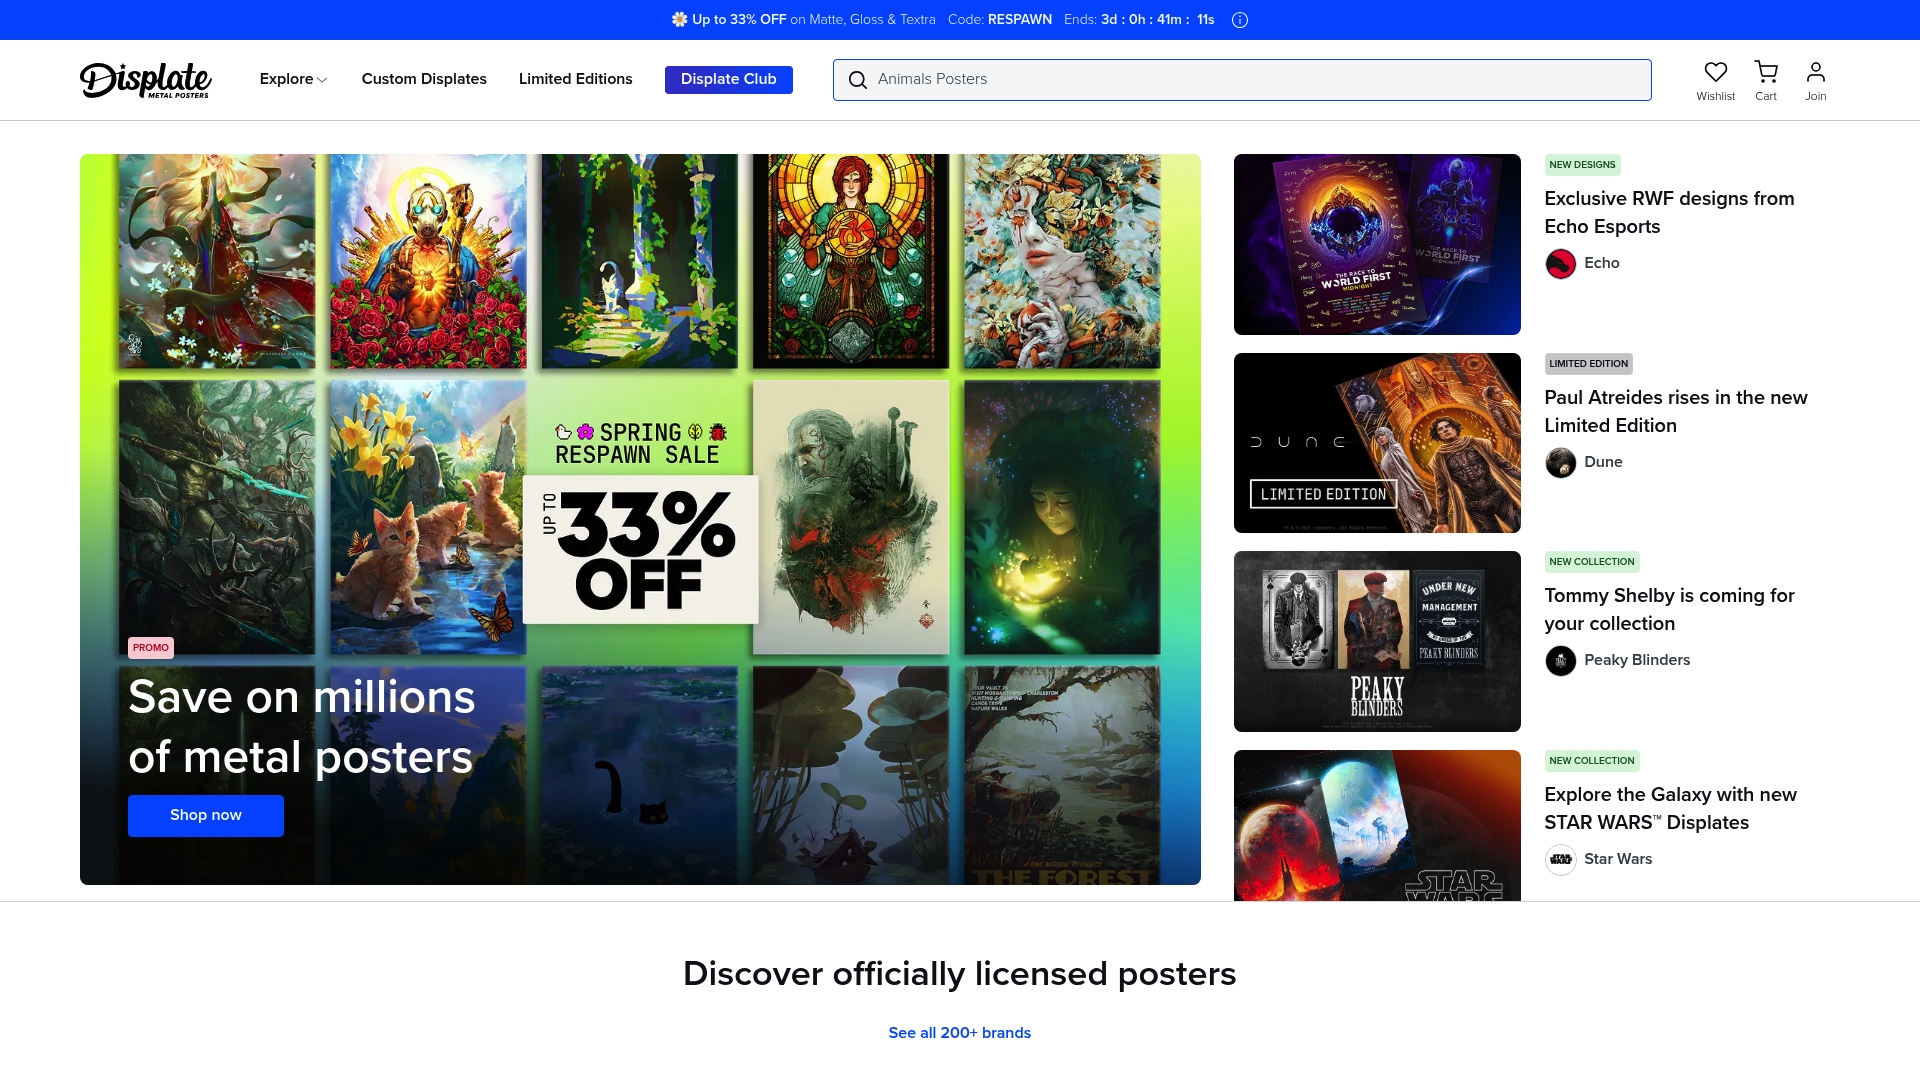Open the Wishlist heart icon

coord(1716,72)
